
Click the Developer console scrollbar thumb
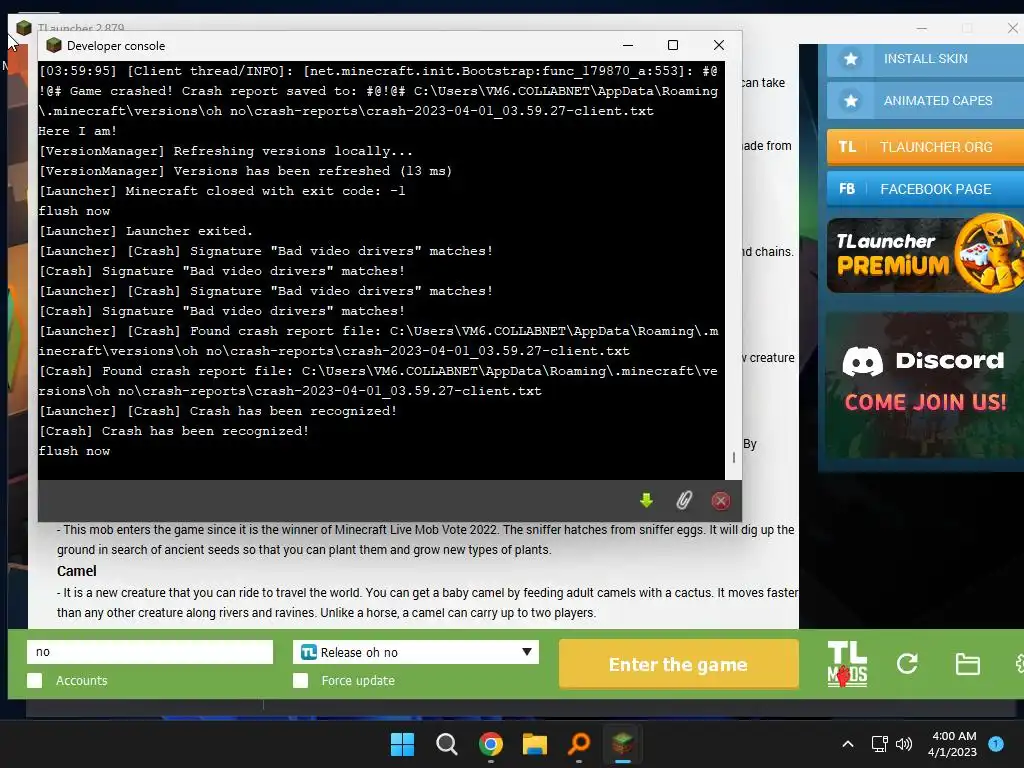pyautogui.click(x=734, y=458)
